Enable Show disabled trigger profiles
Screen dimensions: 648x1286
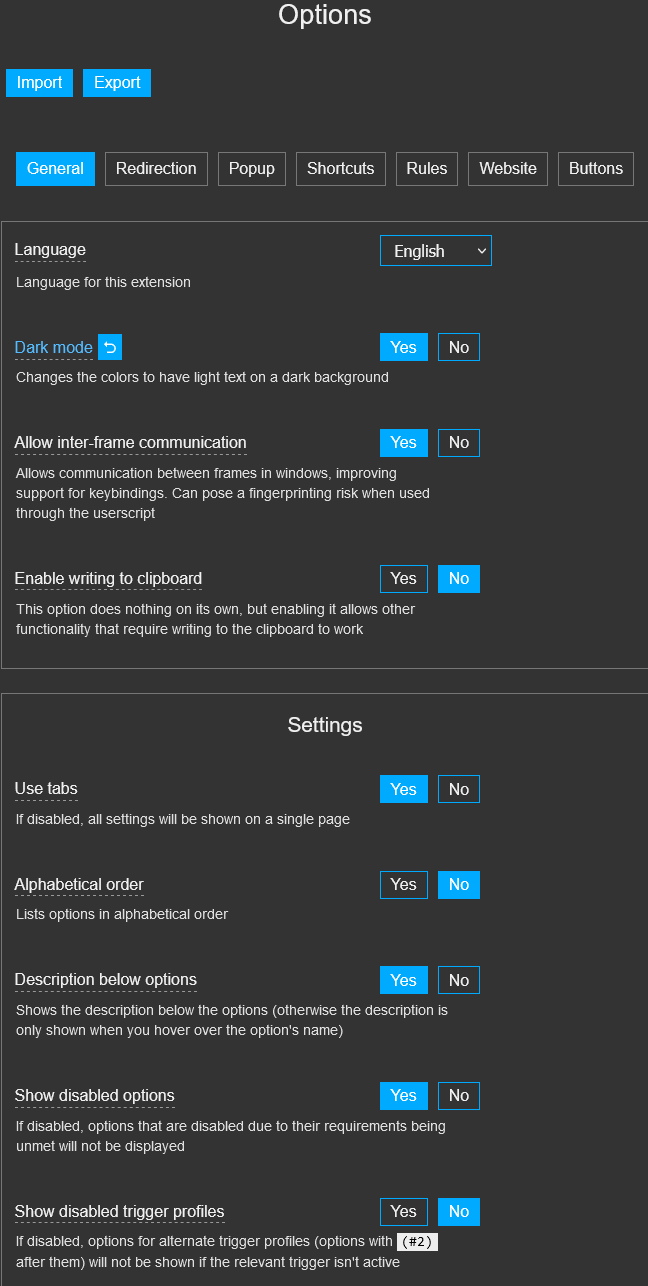point(403,1211)
